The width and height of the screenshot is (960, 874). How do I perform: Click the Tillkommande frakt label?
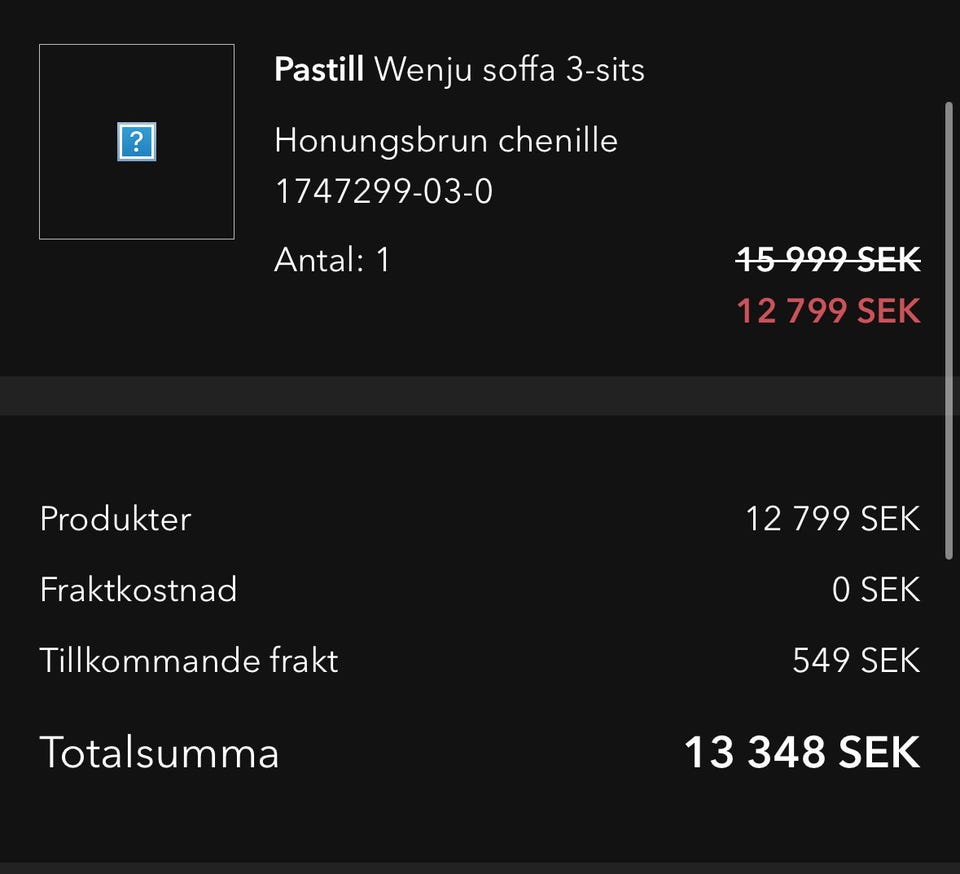click(189, 660)
